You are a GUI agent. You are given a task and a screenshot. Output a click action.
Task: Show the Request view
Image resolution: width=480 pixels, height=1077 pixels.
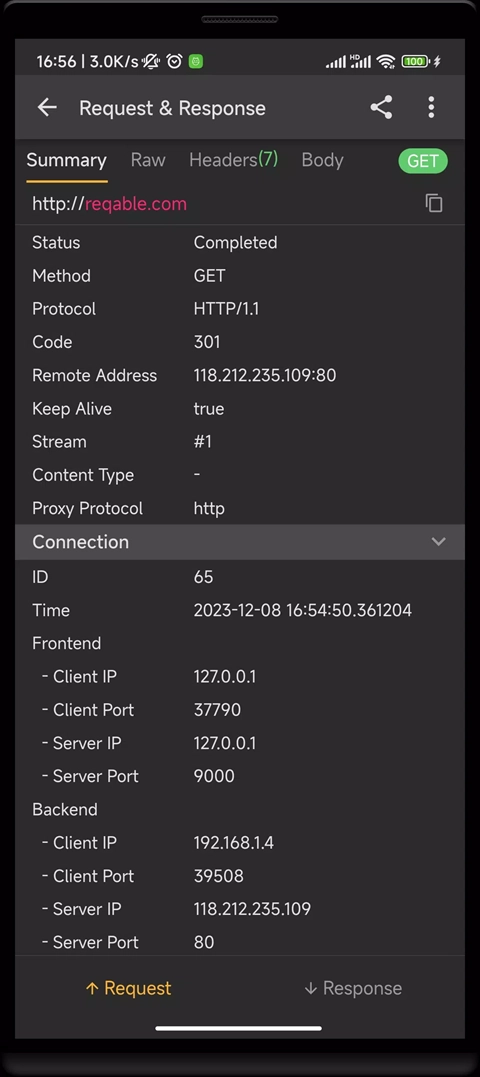(128, 988)
